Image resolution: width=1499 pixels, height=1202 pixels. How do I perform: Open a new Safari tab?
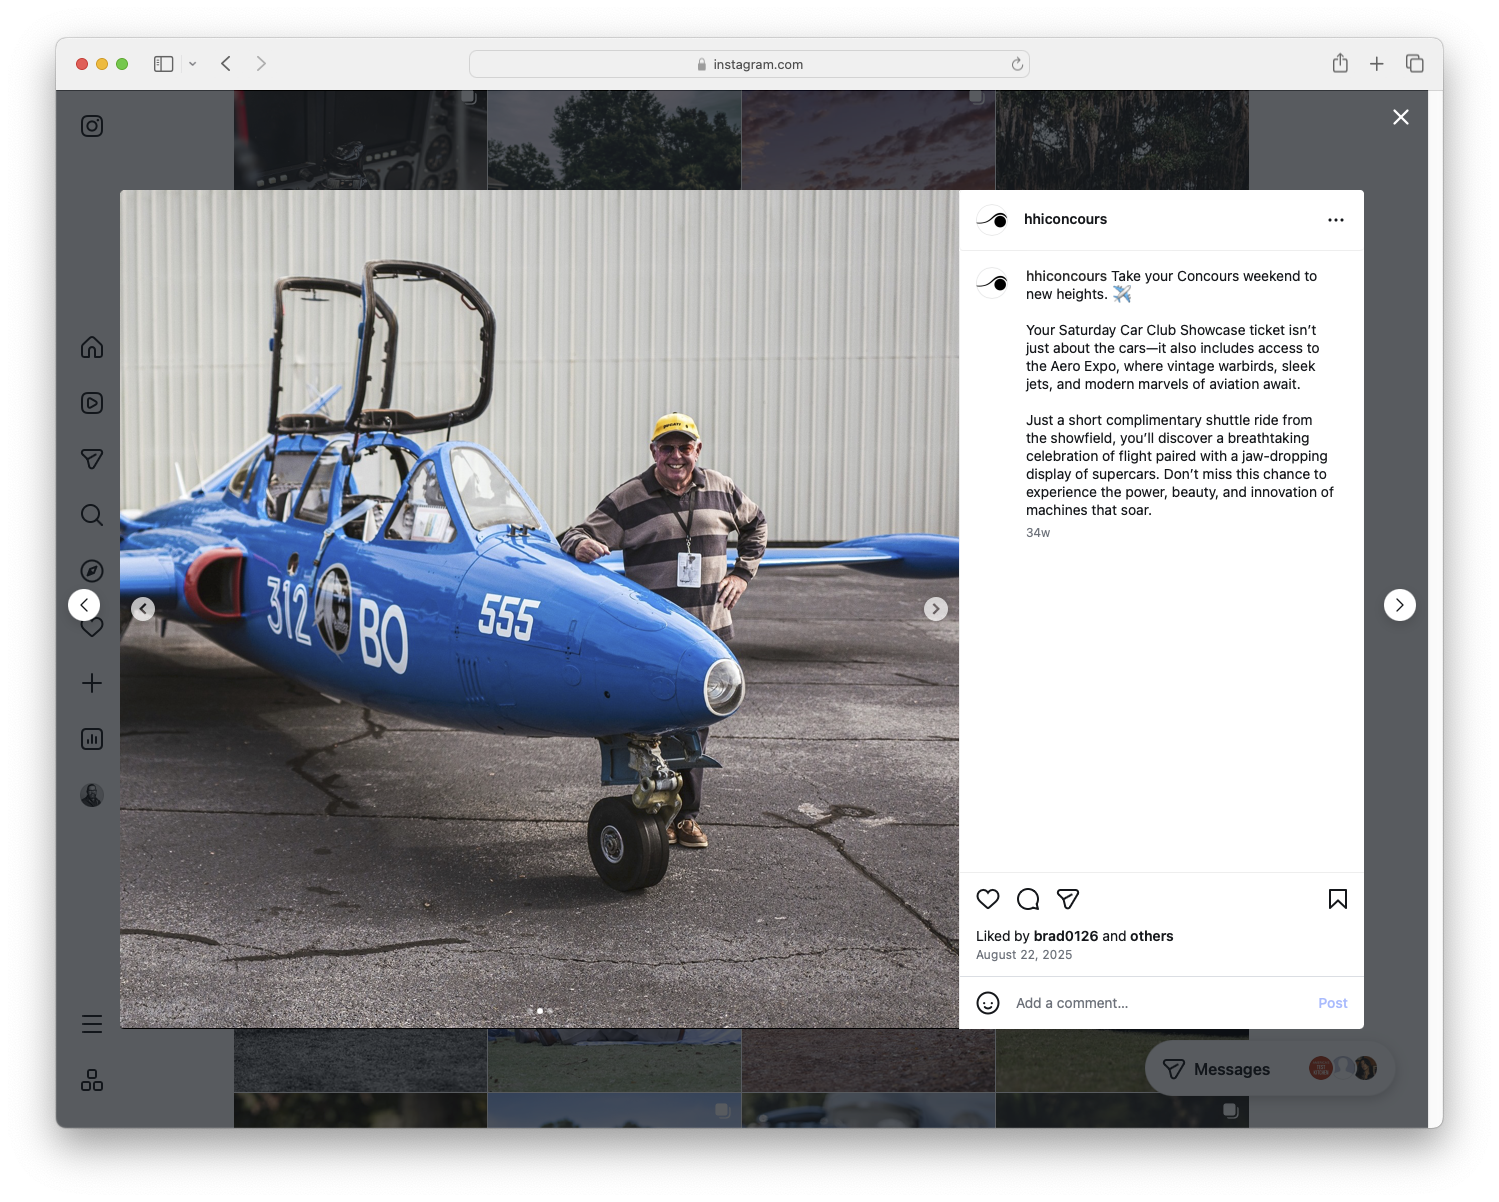(x=1377, y=64)
